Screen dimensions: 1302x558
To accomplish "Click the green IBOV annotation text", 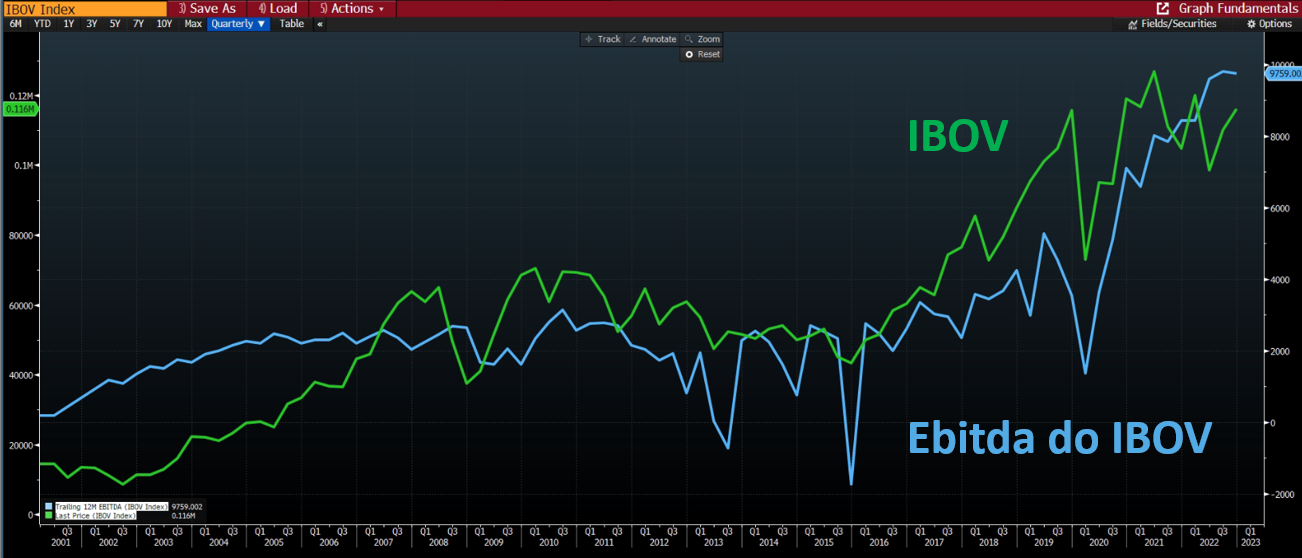I will (x=957, y=137).
